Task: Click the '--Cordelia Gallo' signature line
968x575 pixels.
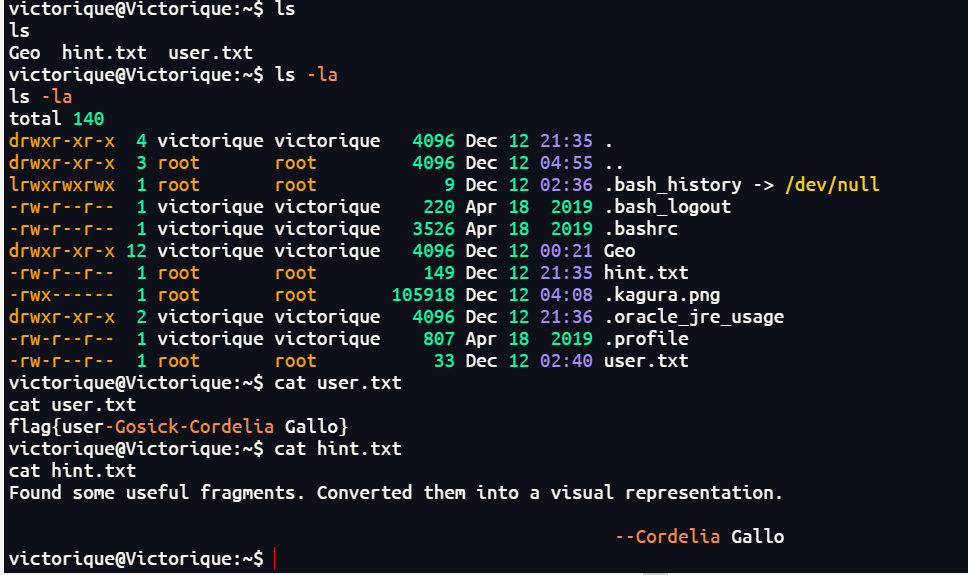Action: pyautogui.click(x=699, y=537)
